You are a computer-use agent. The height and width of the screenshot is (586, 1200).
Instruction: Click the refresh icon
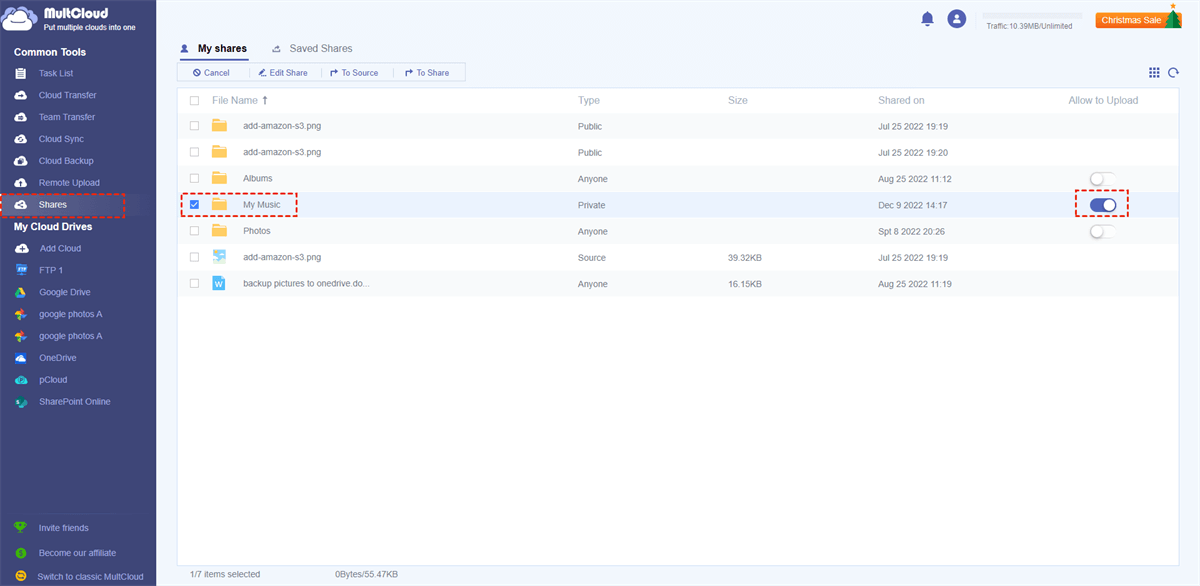(x=1173, y=73)
